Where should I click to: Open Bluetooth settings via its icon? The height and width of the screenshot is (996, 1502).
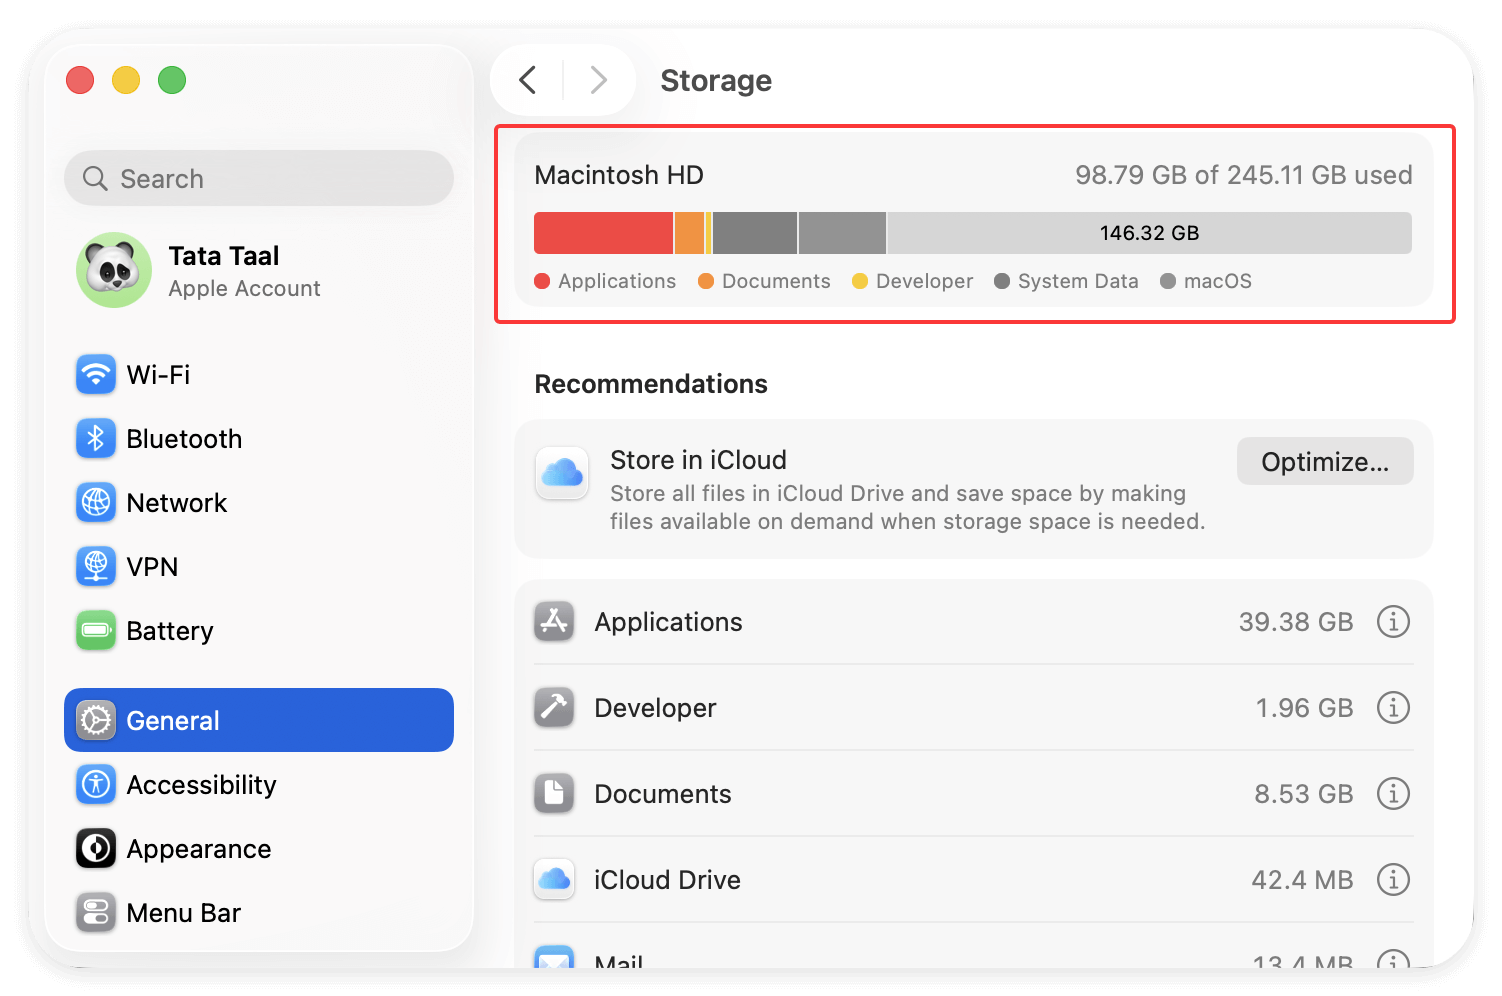tap(95, 438)
